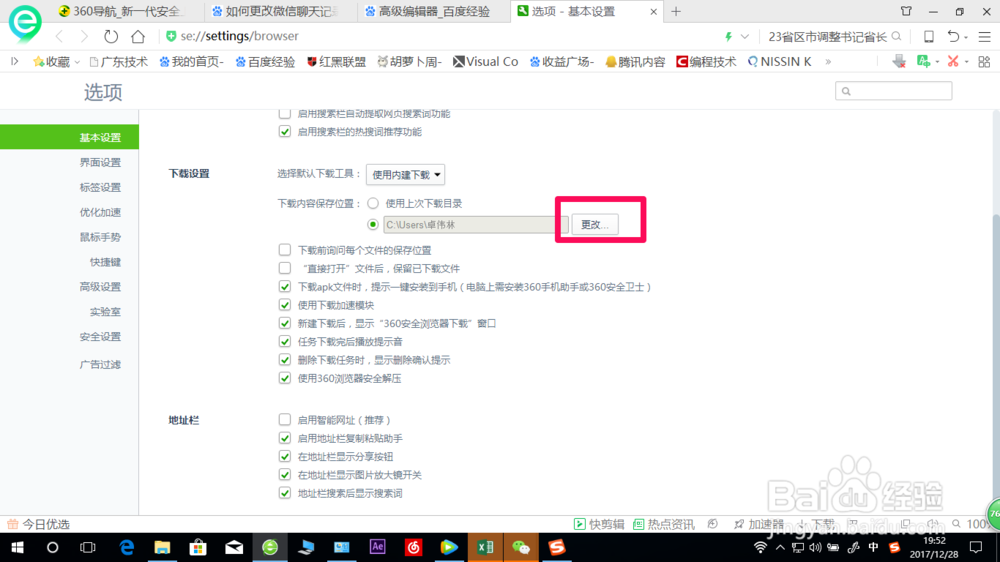Toggle 使用360浏览器安全解压 checkbox

[x=284, y=378]
